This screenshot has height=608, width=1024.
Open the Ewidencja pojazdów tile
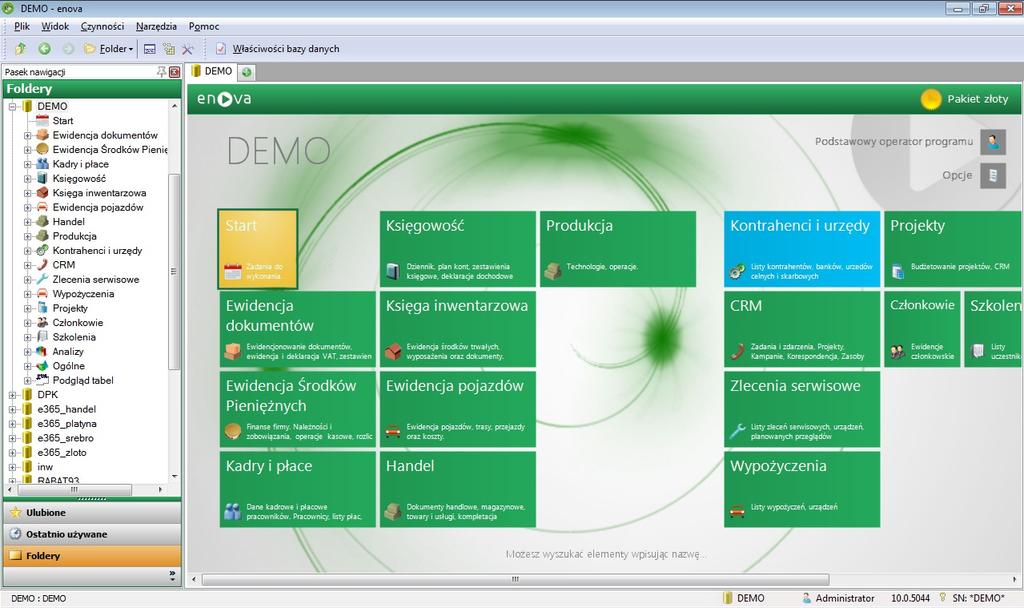pyautogui.click(x=458, y=409)
